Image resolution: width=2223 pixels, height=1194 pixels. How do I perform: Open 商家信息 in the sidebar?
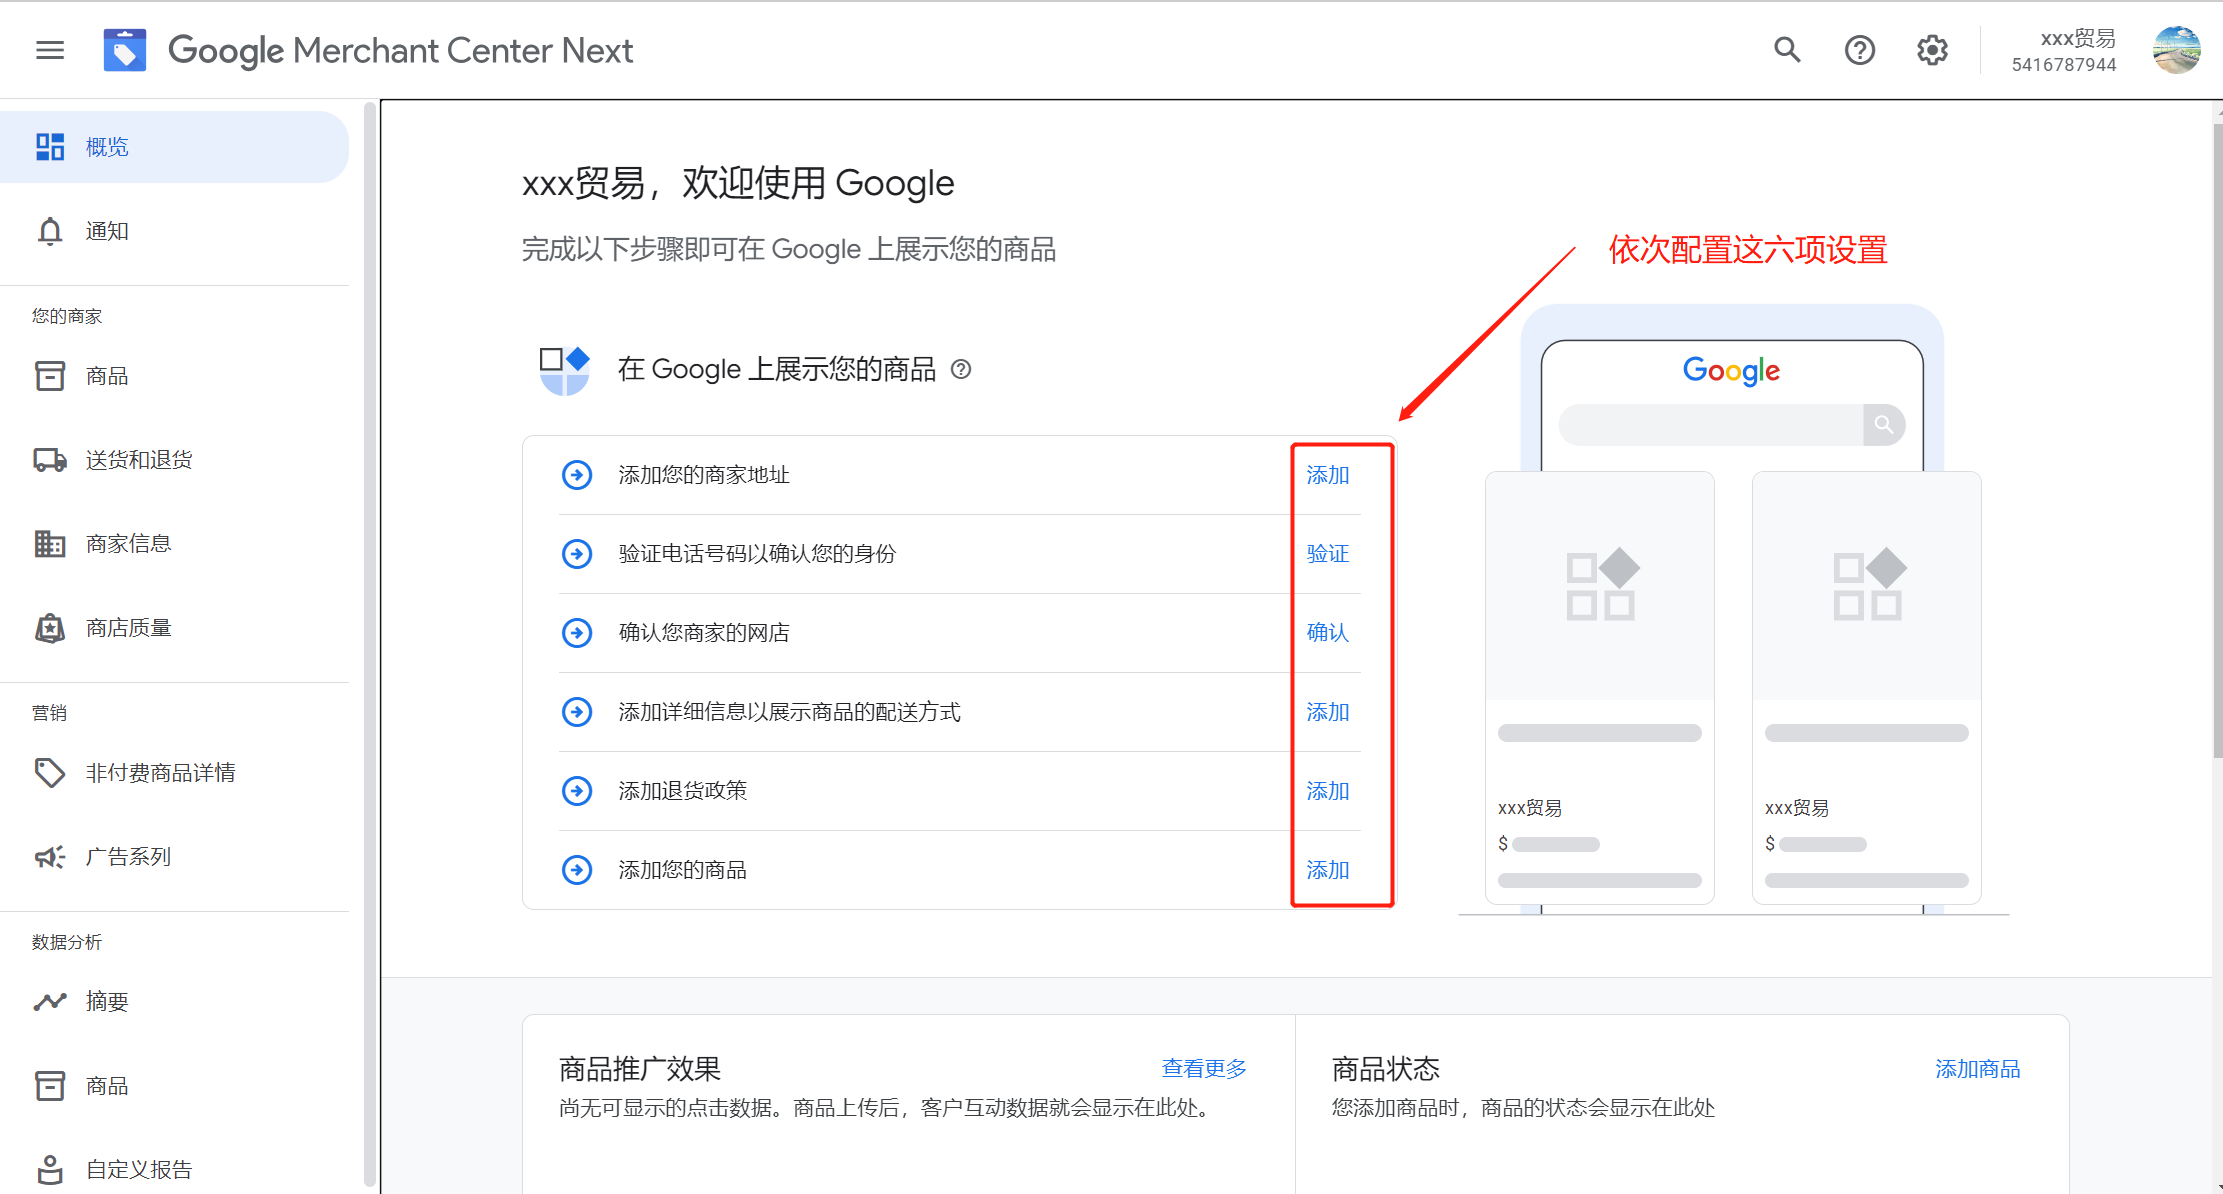[174, 544]
